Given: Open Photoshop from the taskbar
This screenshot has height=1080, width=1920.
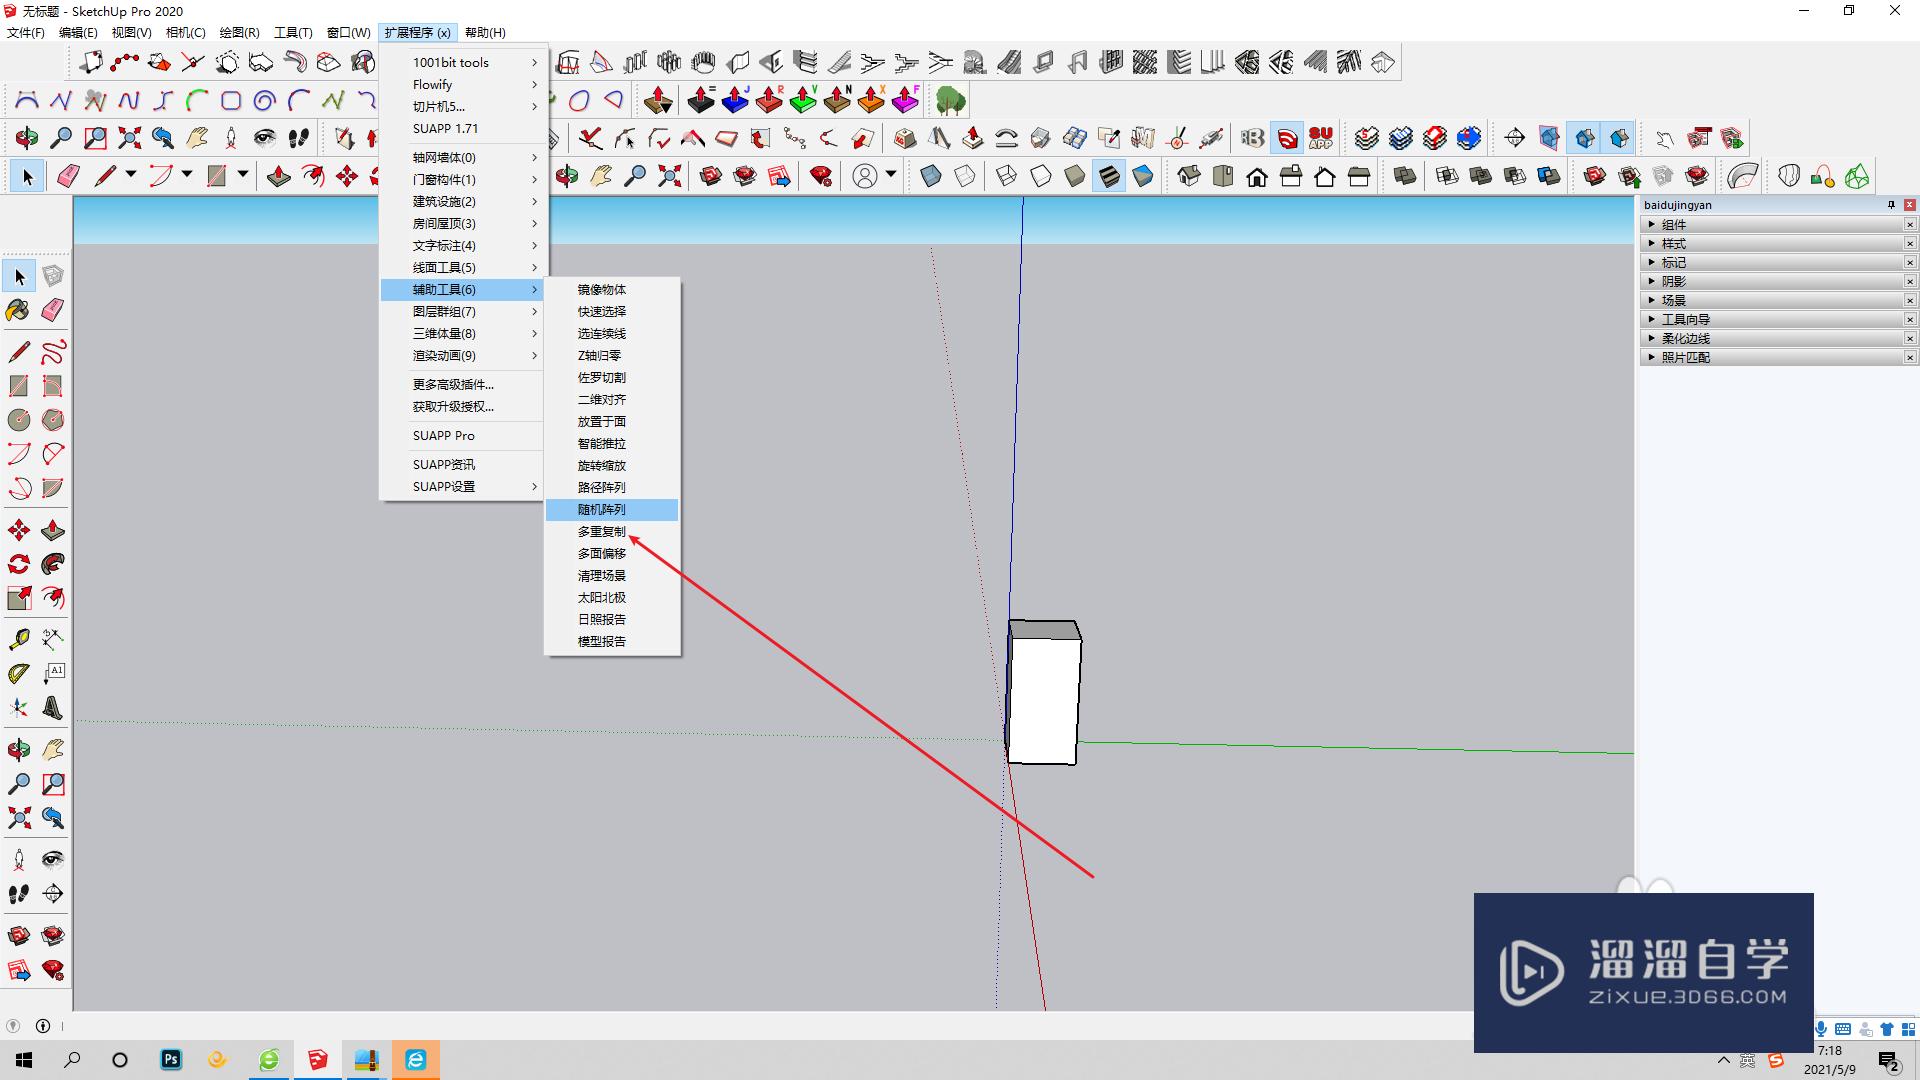Looking at the screenshot, I should point(171,1060).
